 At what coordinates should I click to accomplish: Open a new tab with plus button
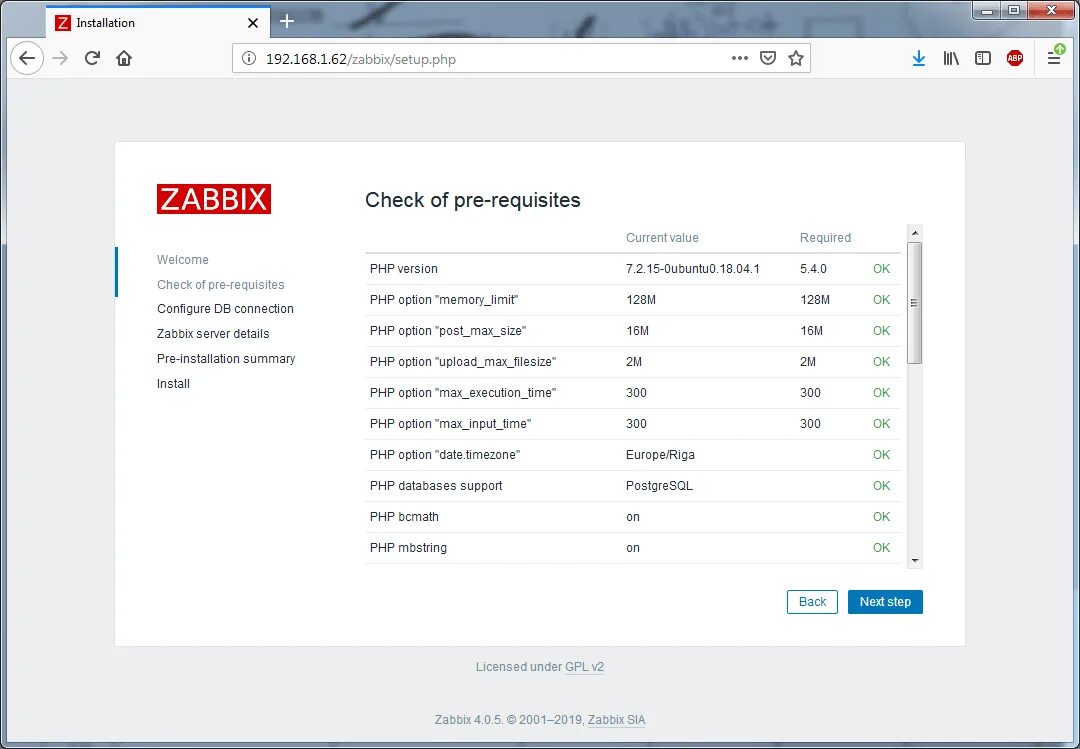[287, 22]
